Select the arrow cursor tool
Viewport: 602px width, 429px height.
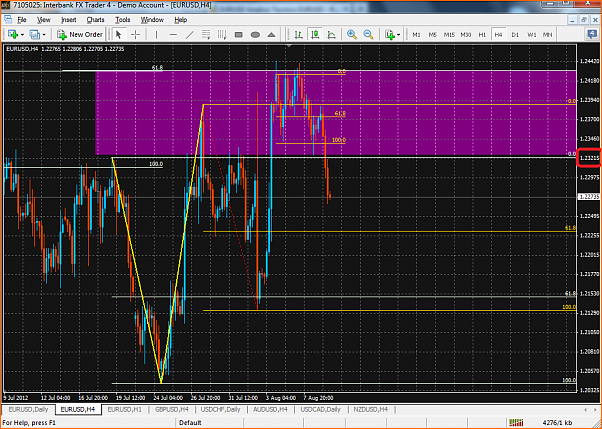click(x=118, y=35)
